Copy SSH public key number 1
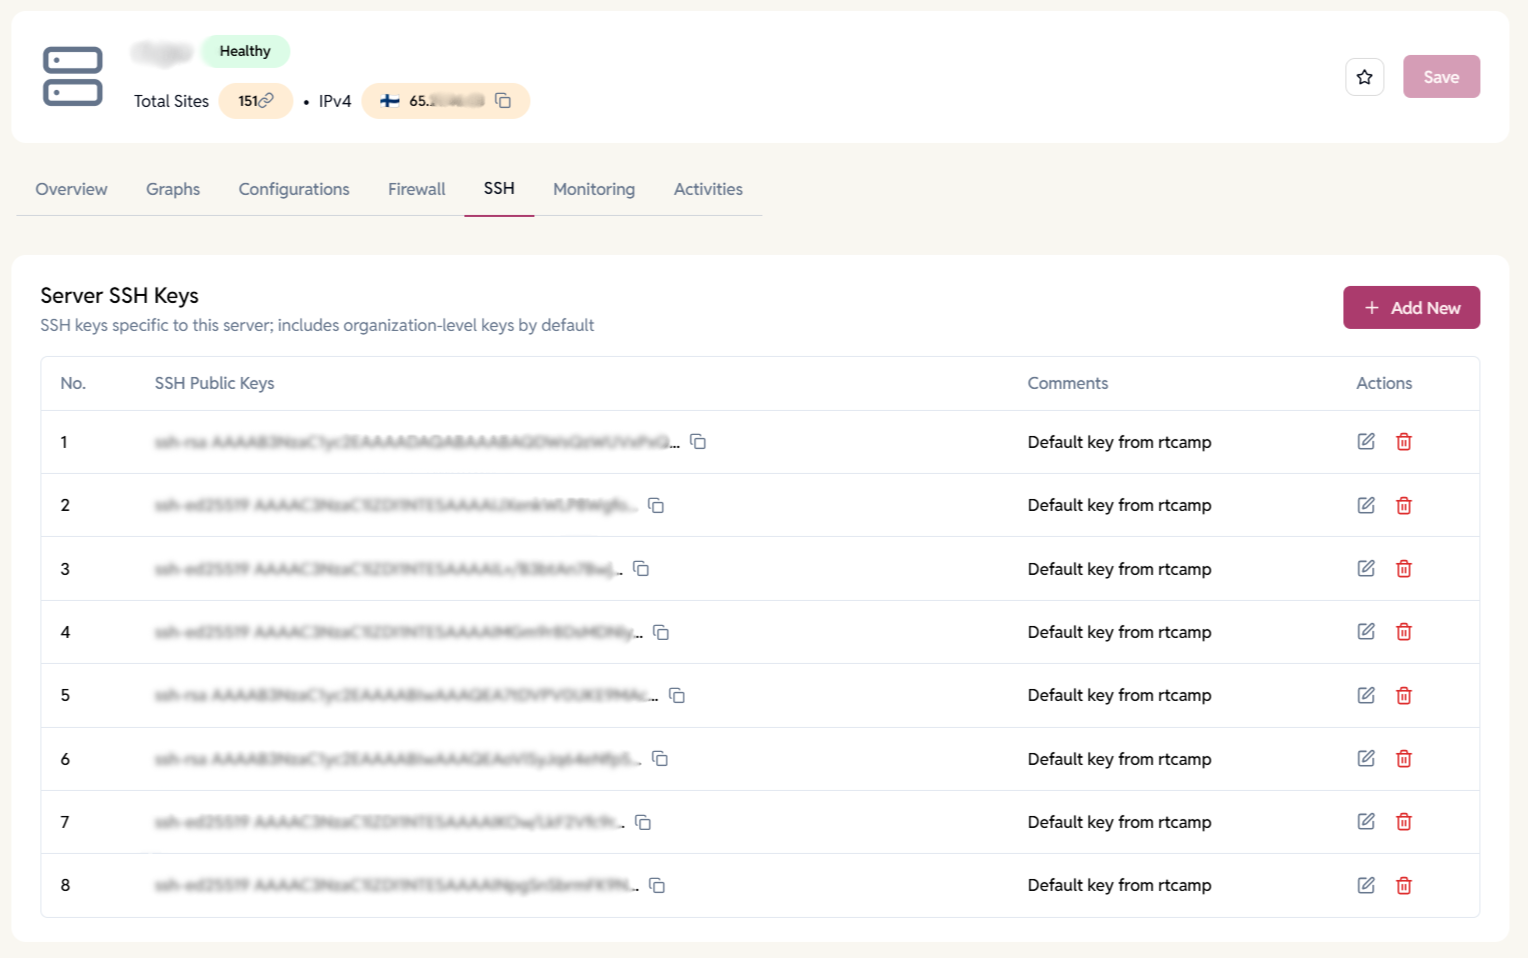 click(697, 441)
